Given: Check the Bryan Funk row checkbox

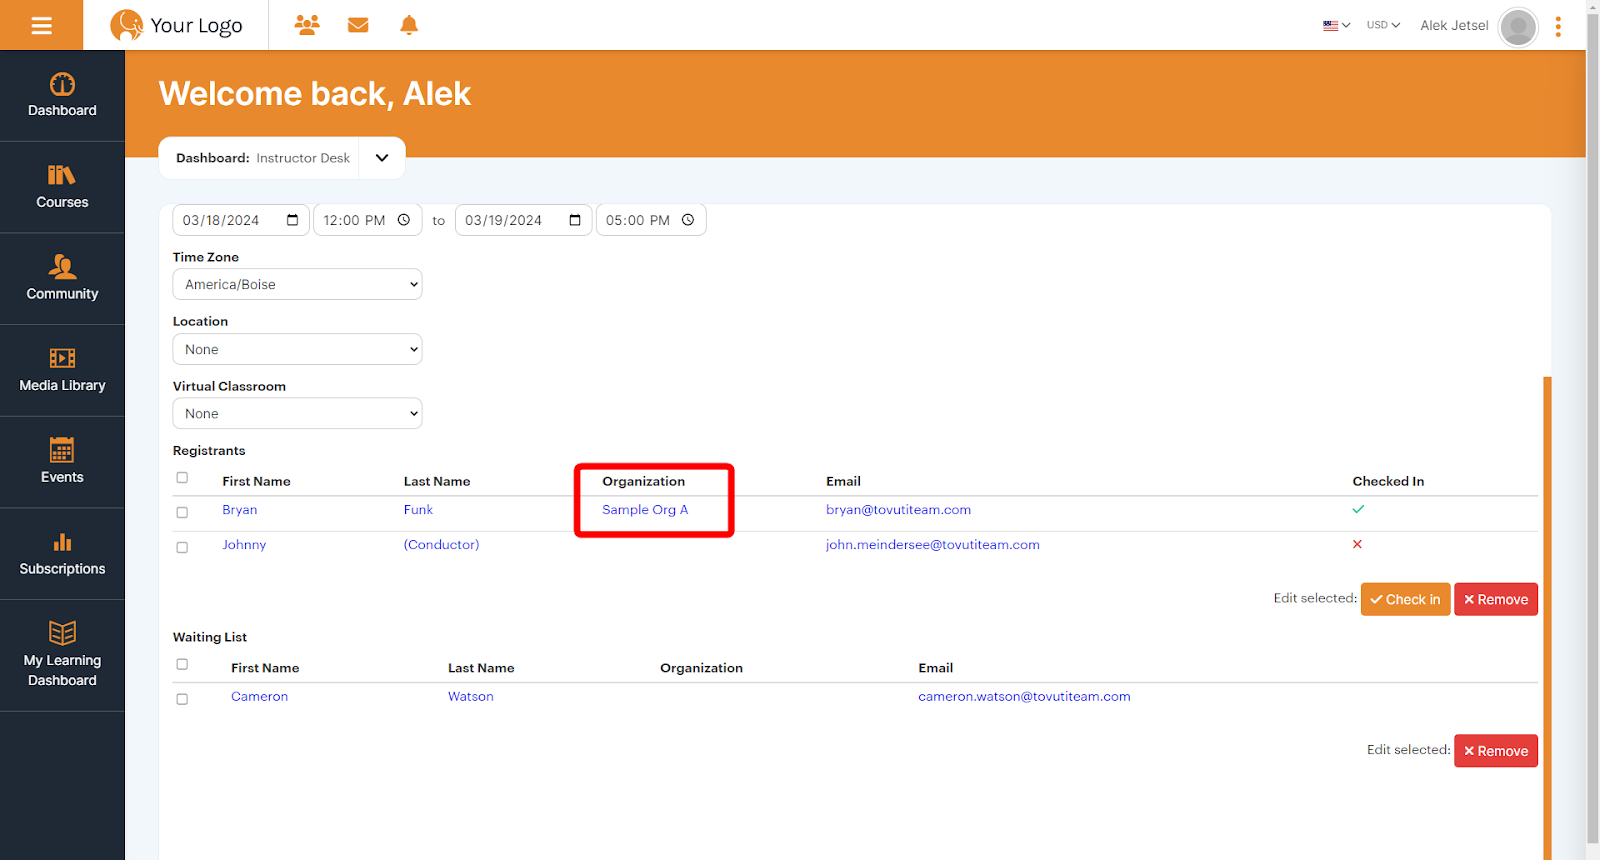Looking at the screenshot, I should pyautogui.click(x=182, y=512).
